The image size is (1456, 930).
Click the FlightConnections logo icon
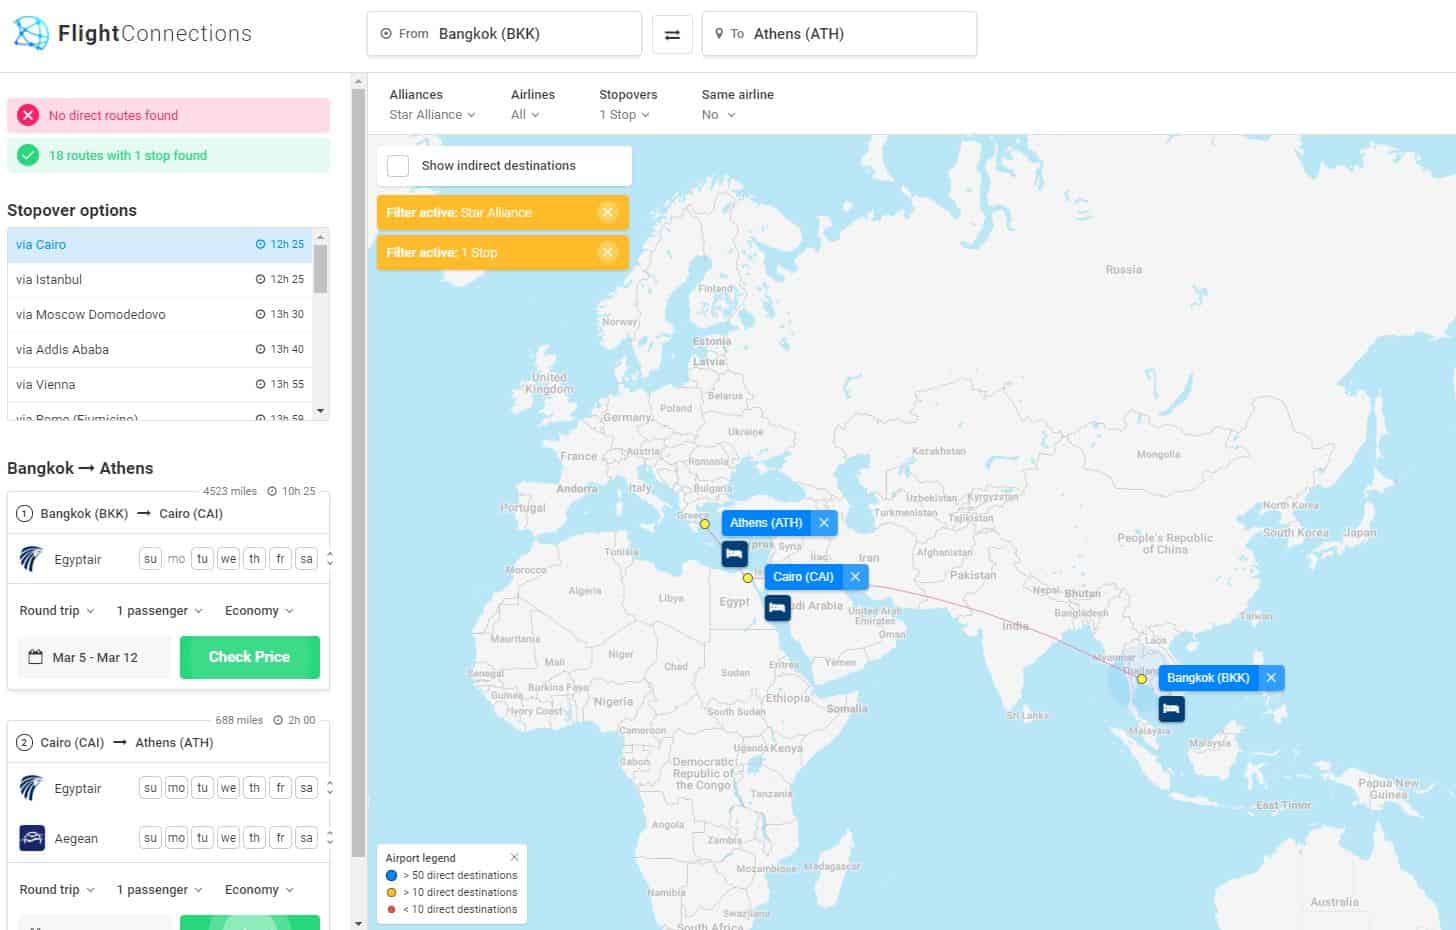click(30, 32)
